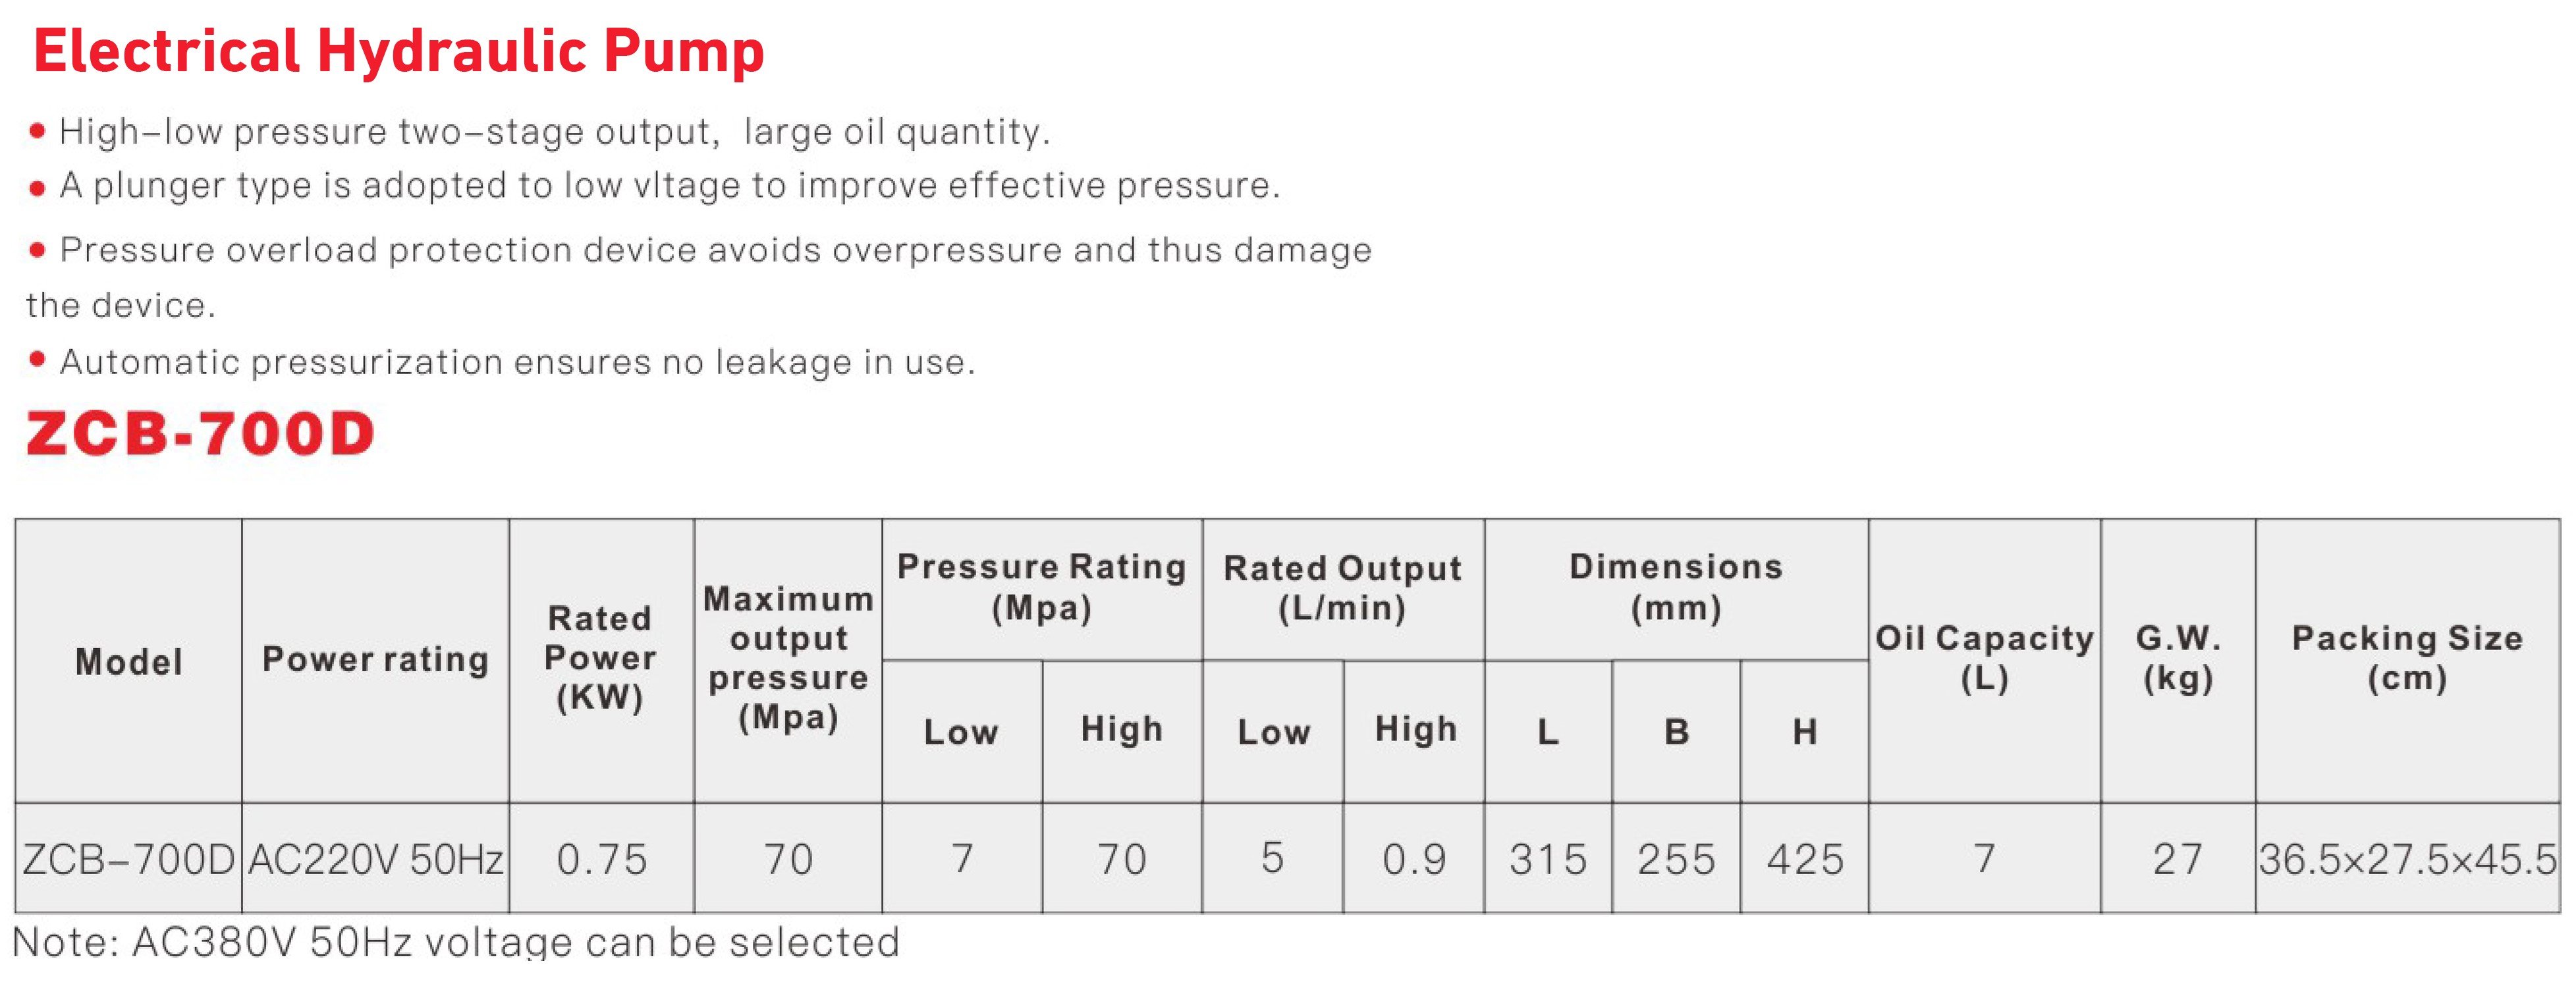Click the 'Rated Output (L/min)' header

pyautogui.click(x=1342, y=588)
